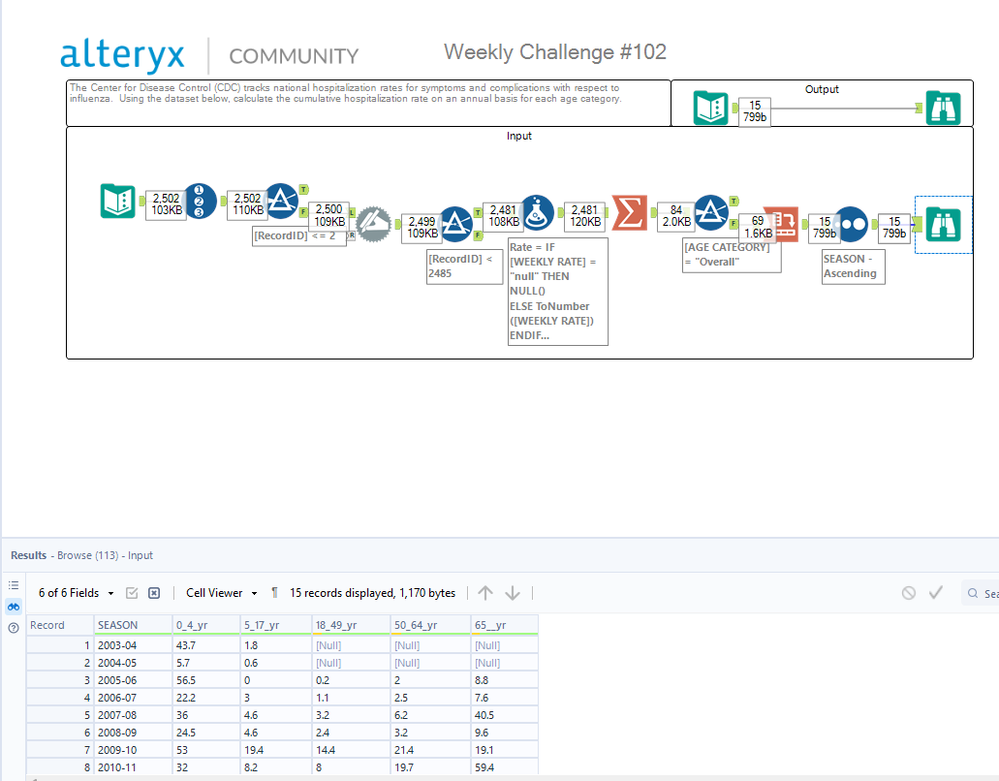Select the 0_4_yr cell showing 56.5
The image size is (999, 781).
pyautogui.click(x=206, y=680)
